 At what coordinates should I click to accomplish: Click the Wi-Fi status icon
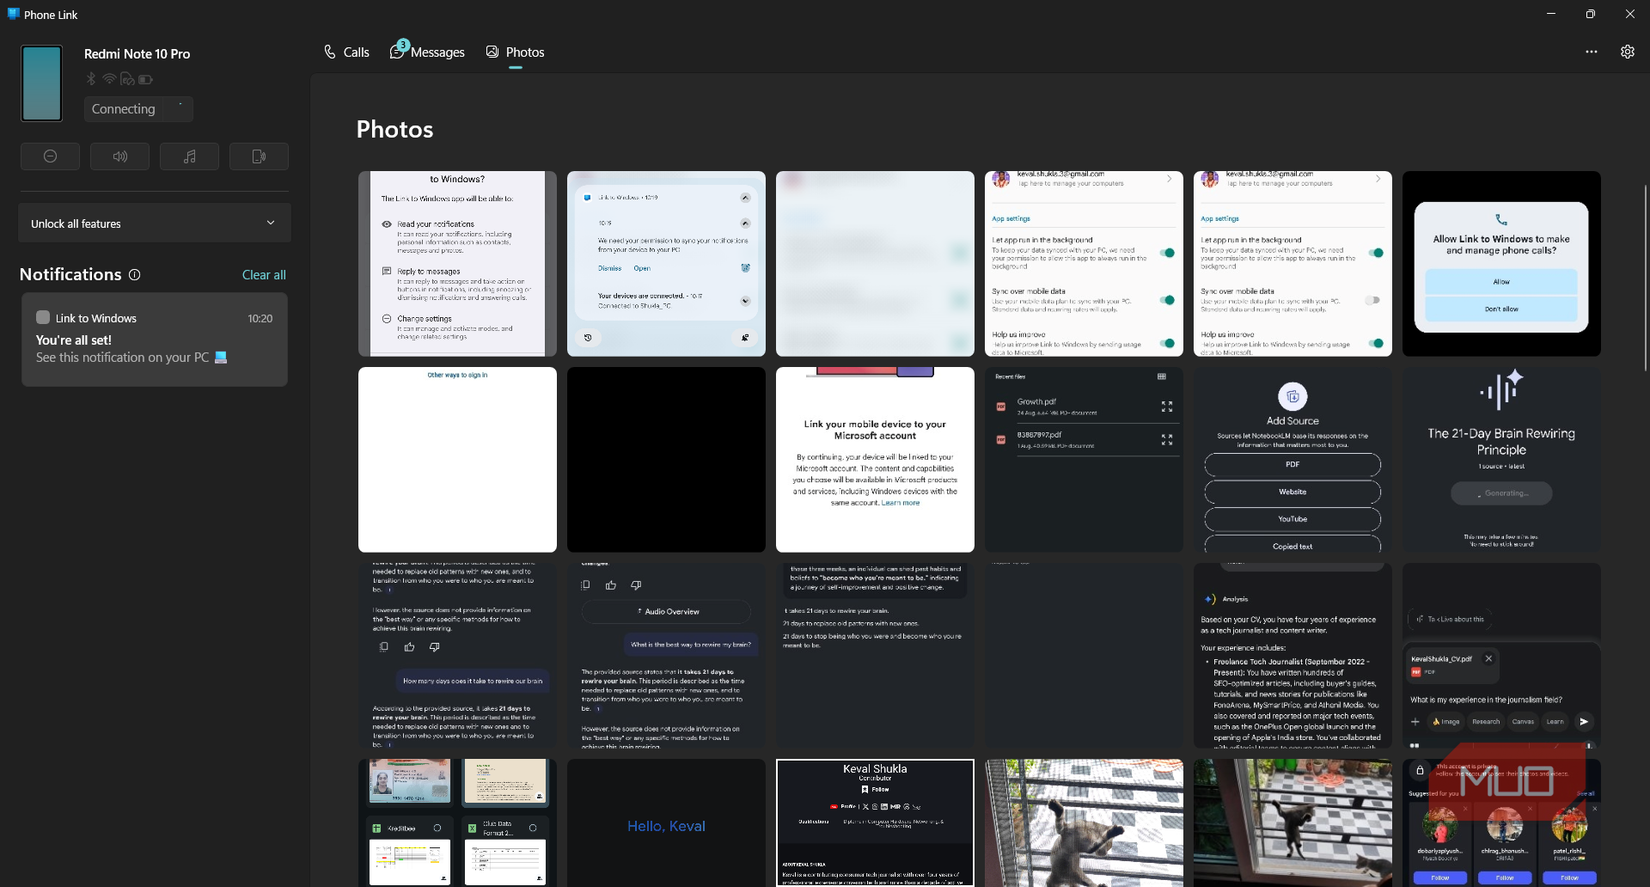coord(109,79)
